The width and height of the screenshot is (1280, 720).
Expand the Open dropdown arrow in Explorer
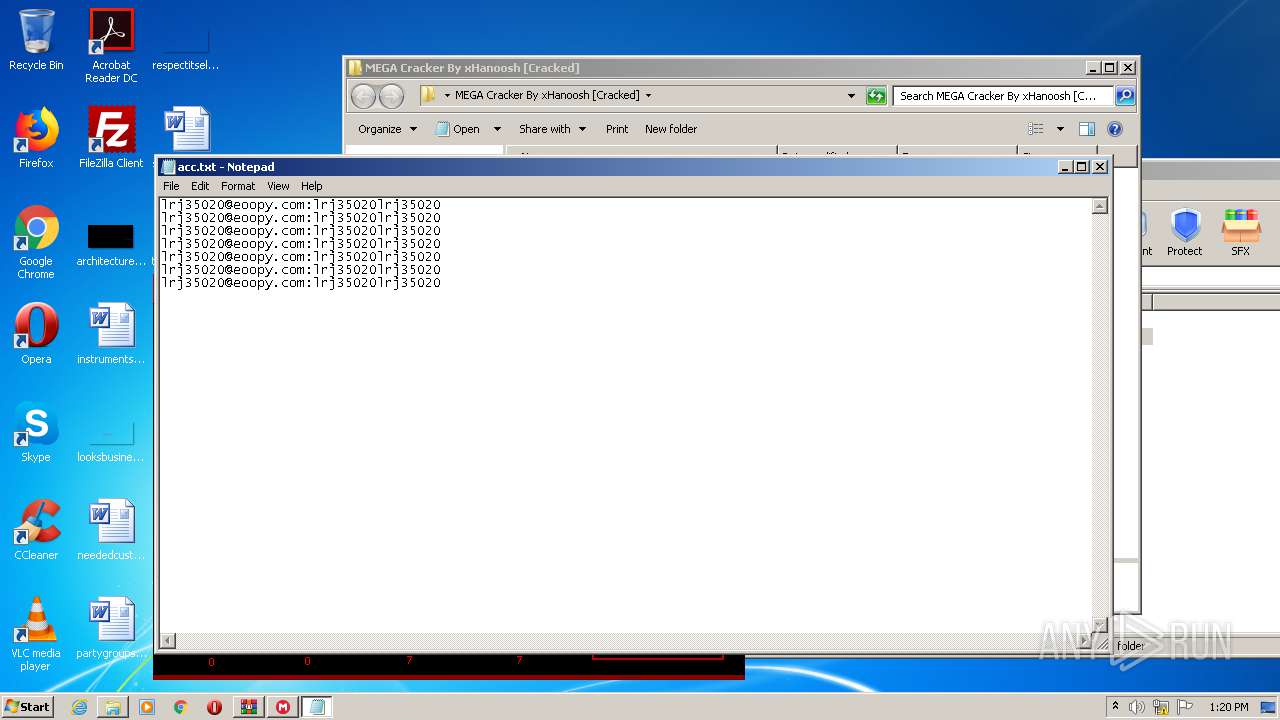[x=497, y=129]
